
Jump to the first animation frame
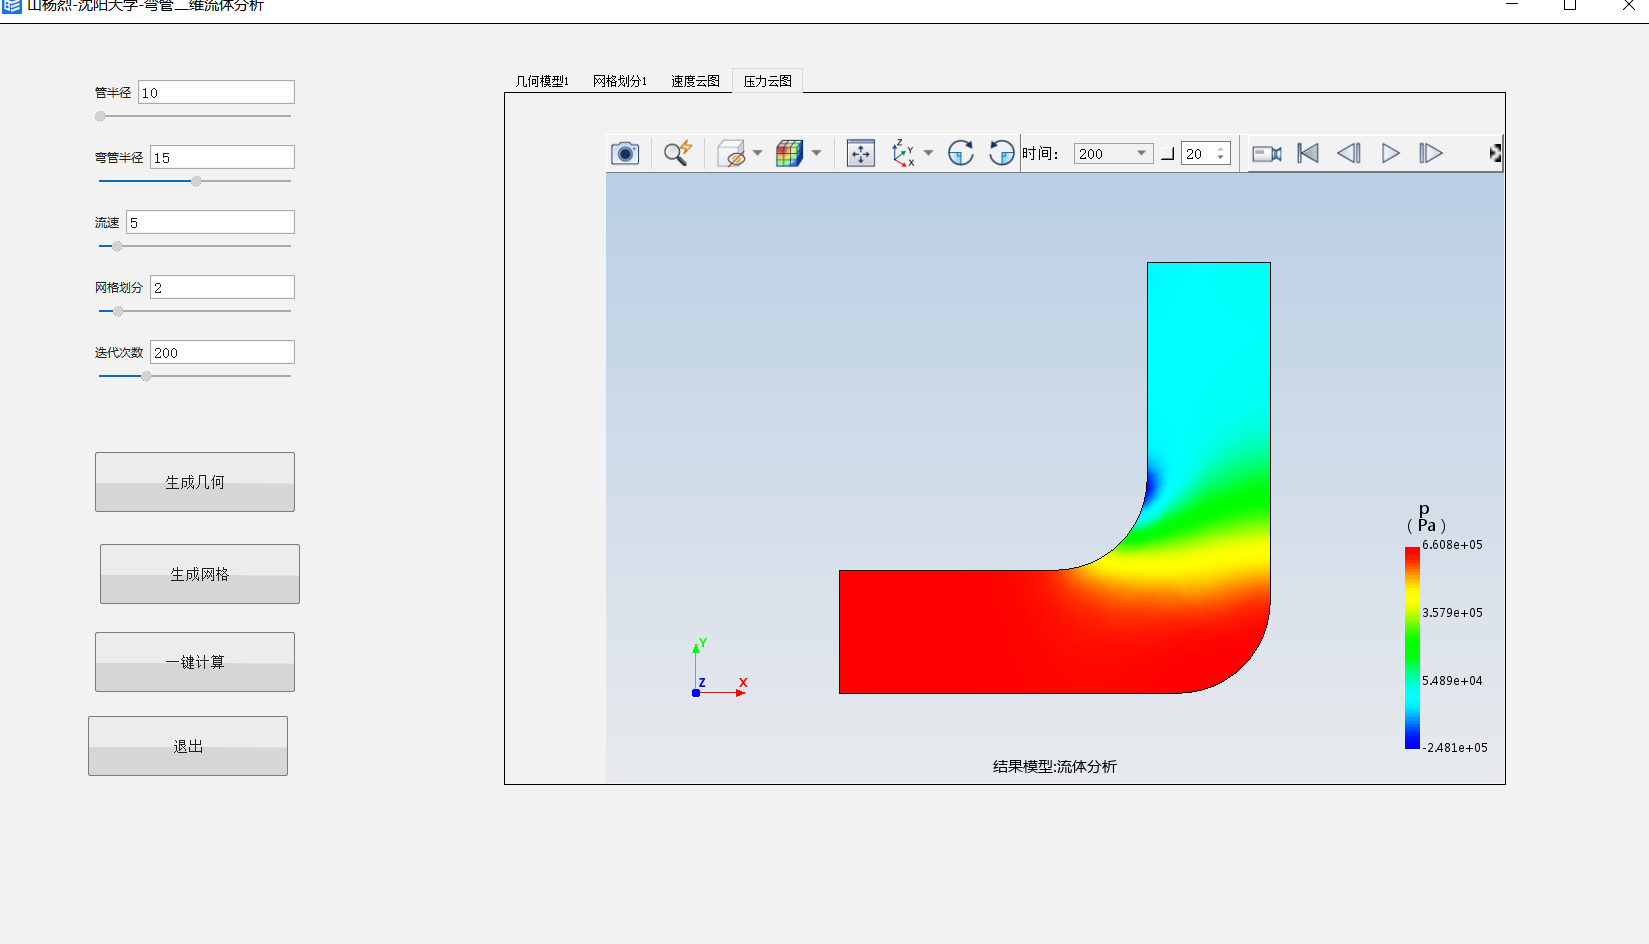pos(1308,153)
